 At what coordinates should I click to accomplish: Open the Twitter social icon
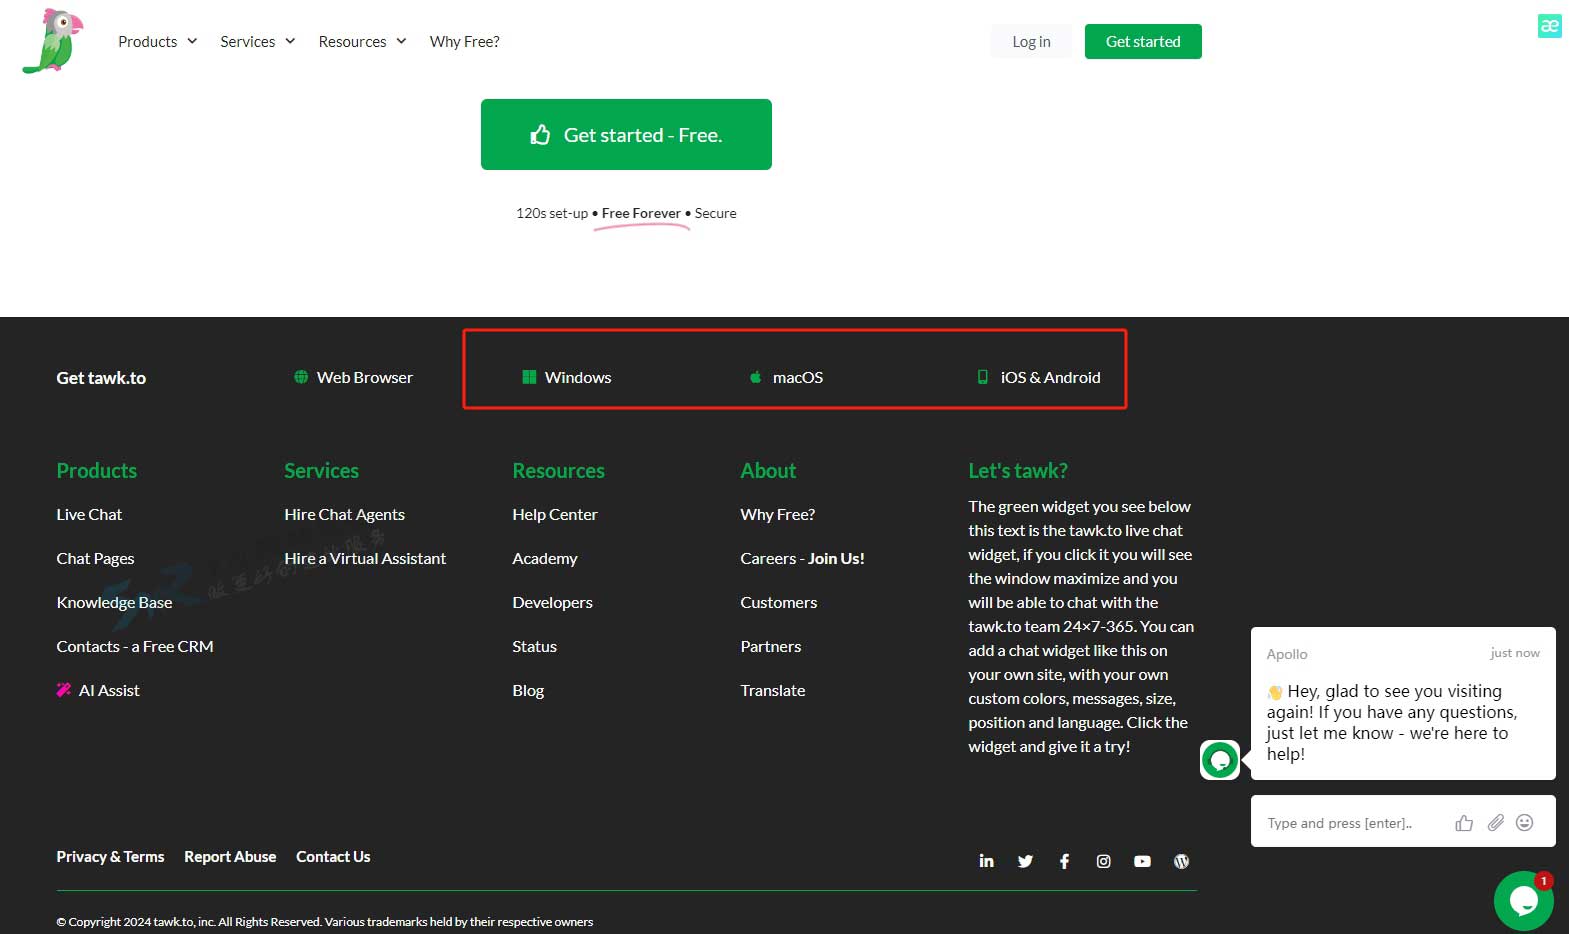1025,861
